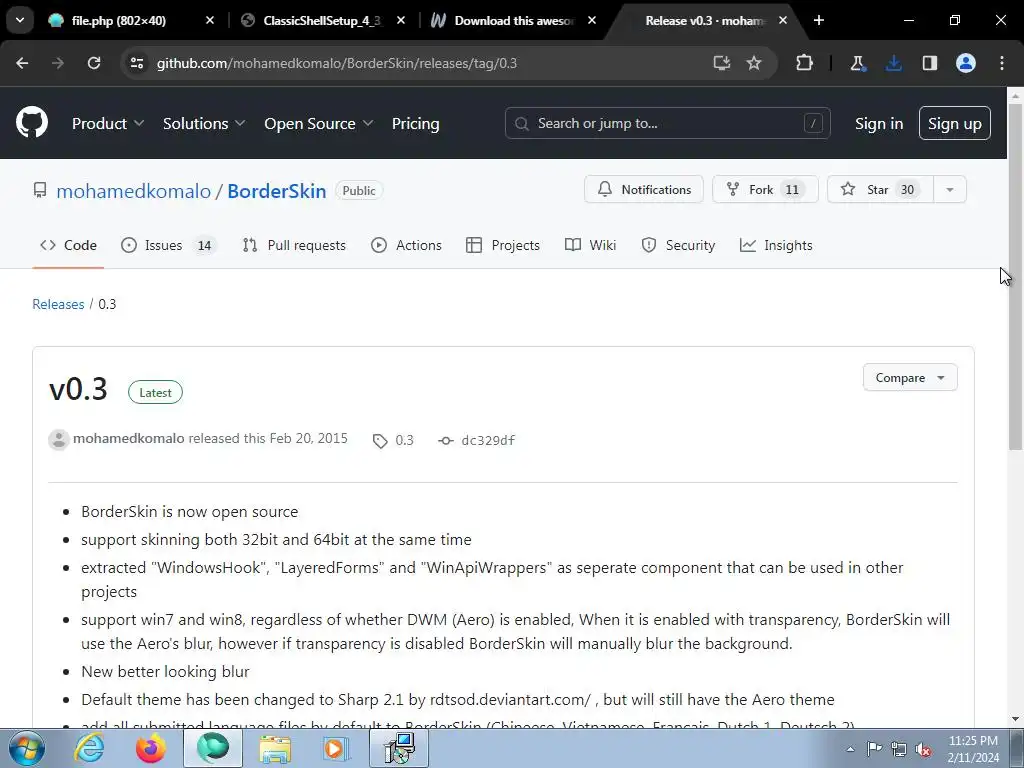Open the Pricing page
Viewport: 1024px width, 768px height.
tap(415, 123)
